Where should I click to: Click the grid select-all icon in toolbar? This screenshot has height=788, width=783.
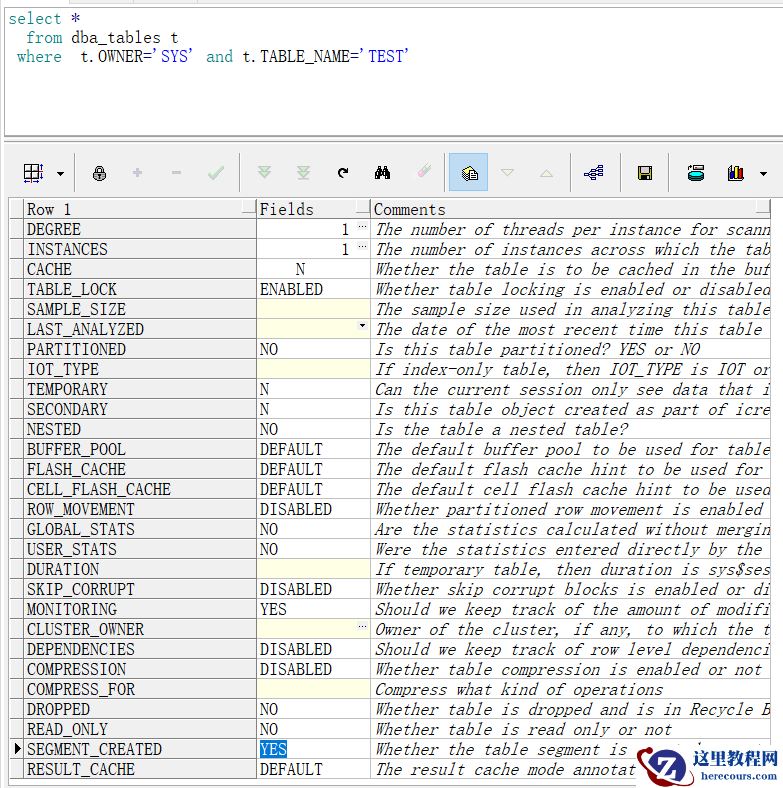33,173
